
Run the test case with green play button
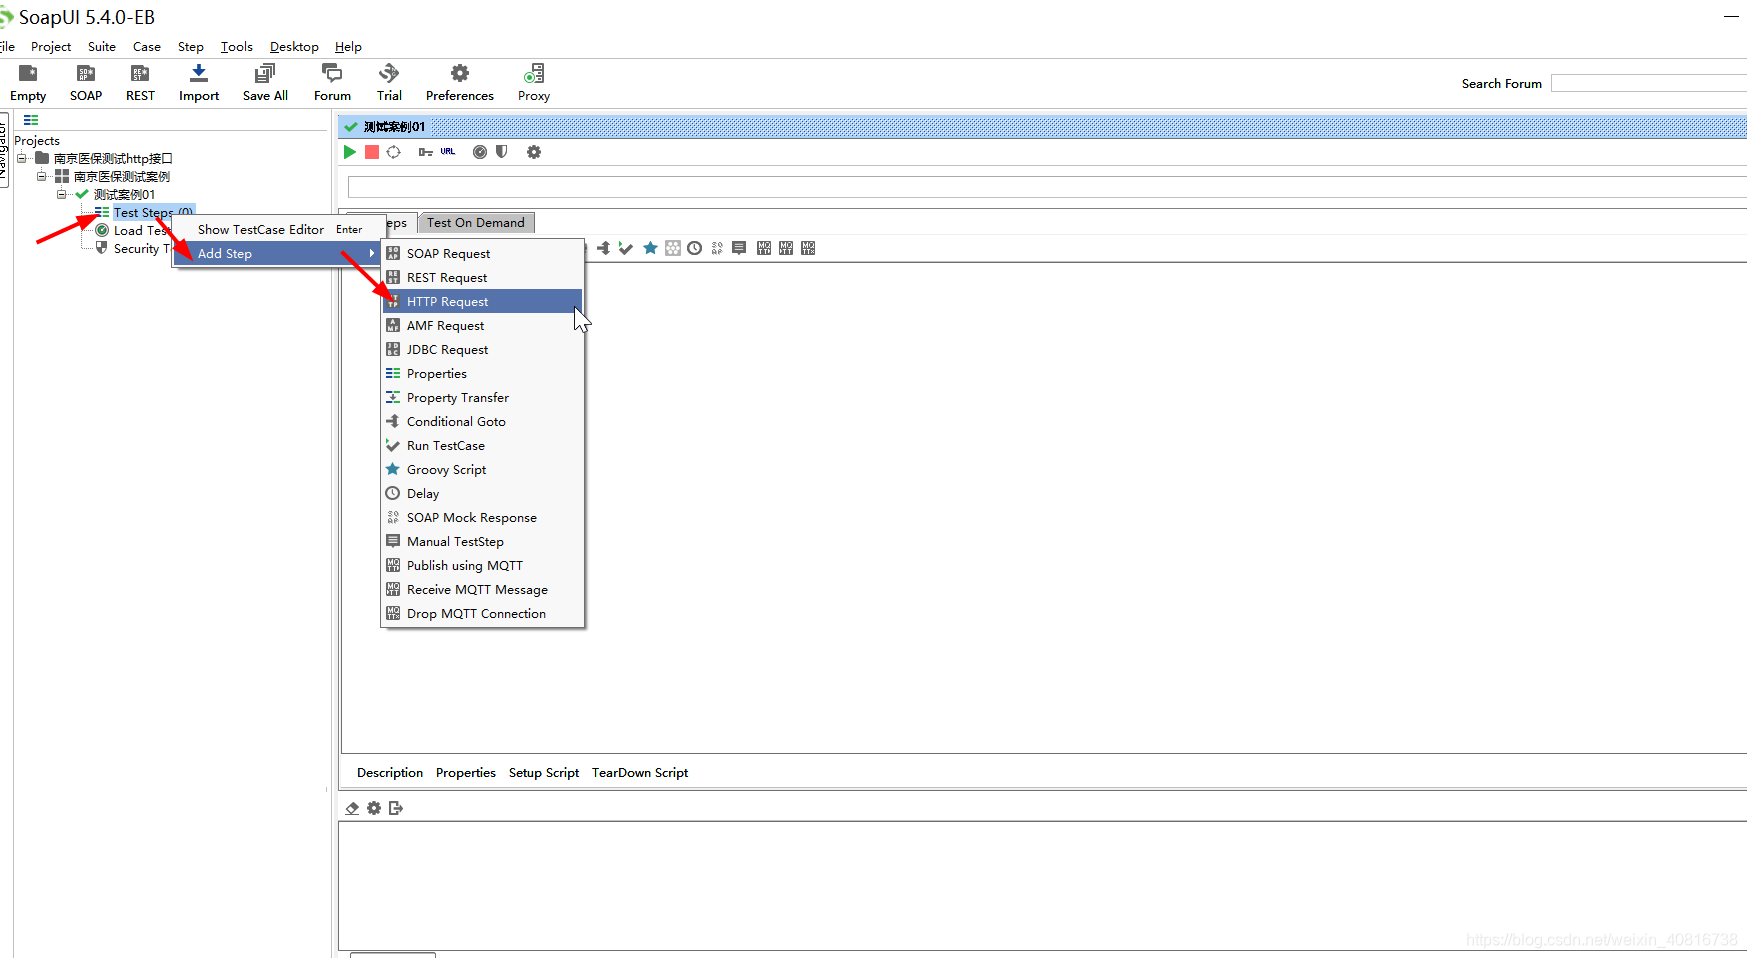point(350,152)
